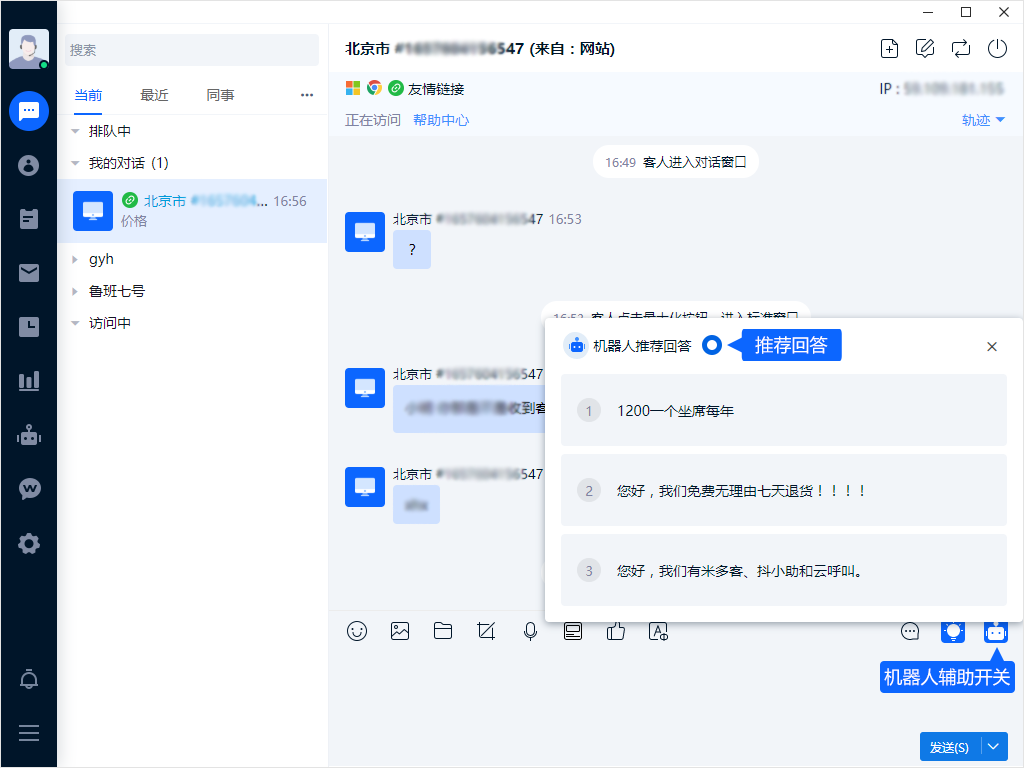This screenshot has height=768, width=1024.
Task: Send a file via folder icon
Action: (443, 631)
